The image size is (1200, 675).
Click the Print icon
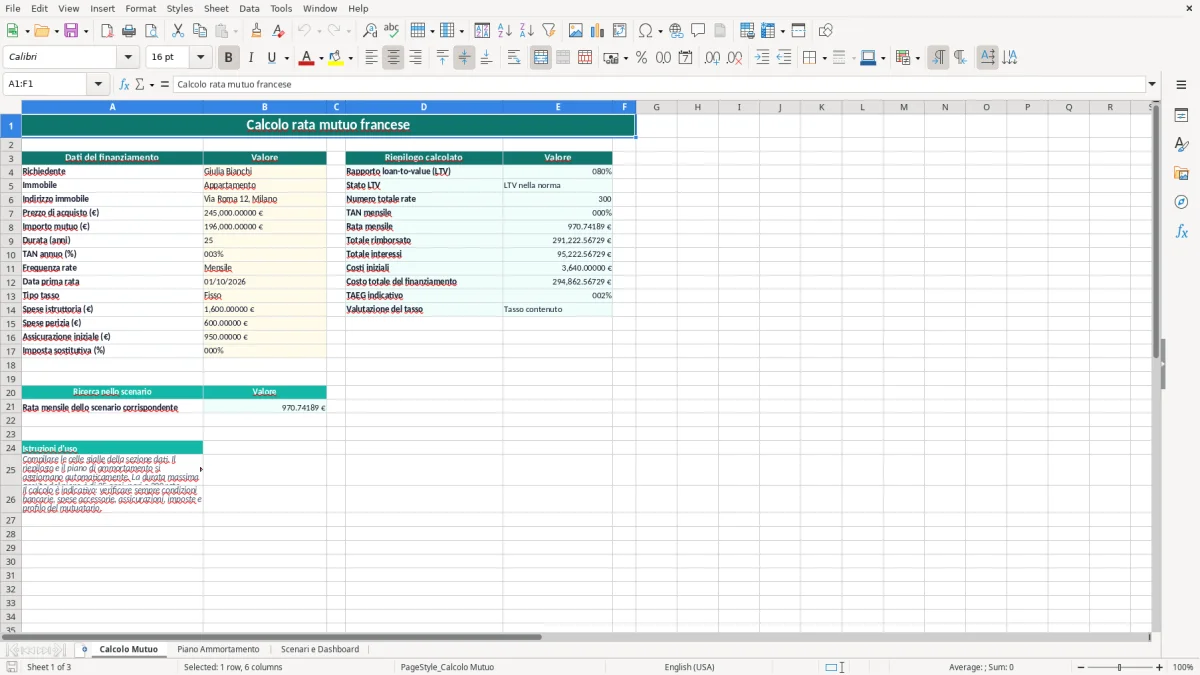click(x=129, y=31)
